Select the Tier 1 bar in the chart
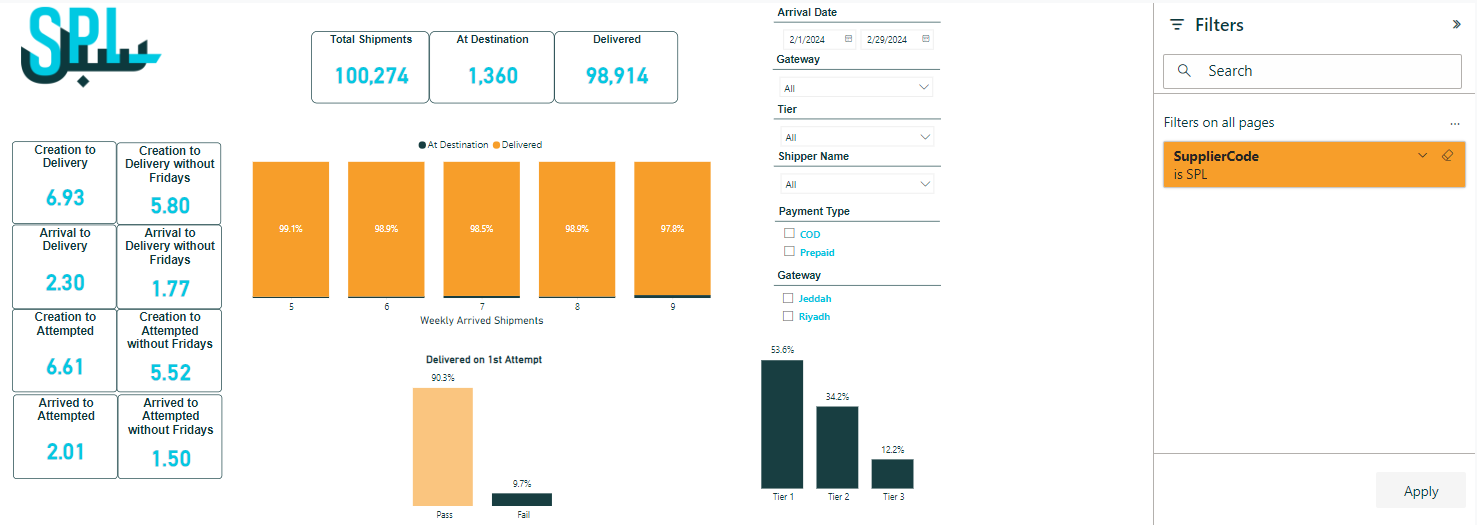1477x525 pixels. click(x=781, y=423)
